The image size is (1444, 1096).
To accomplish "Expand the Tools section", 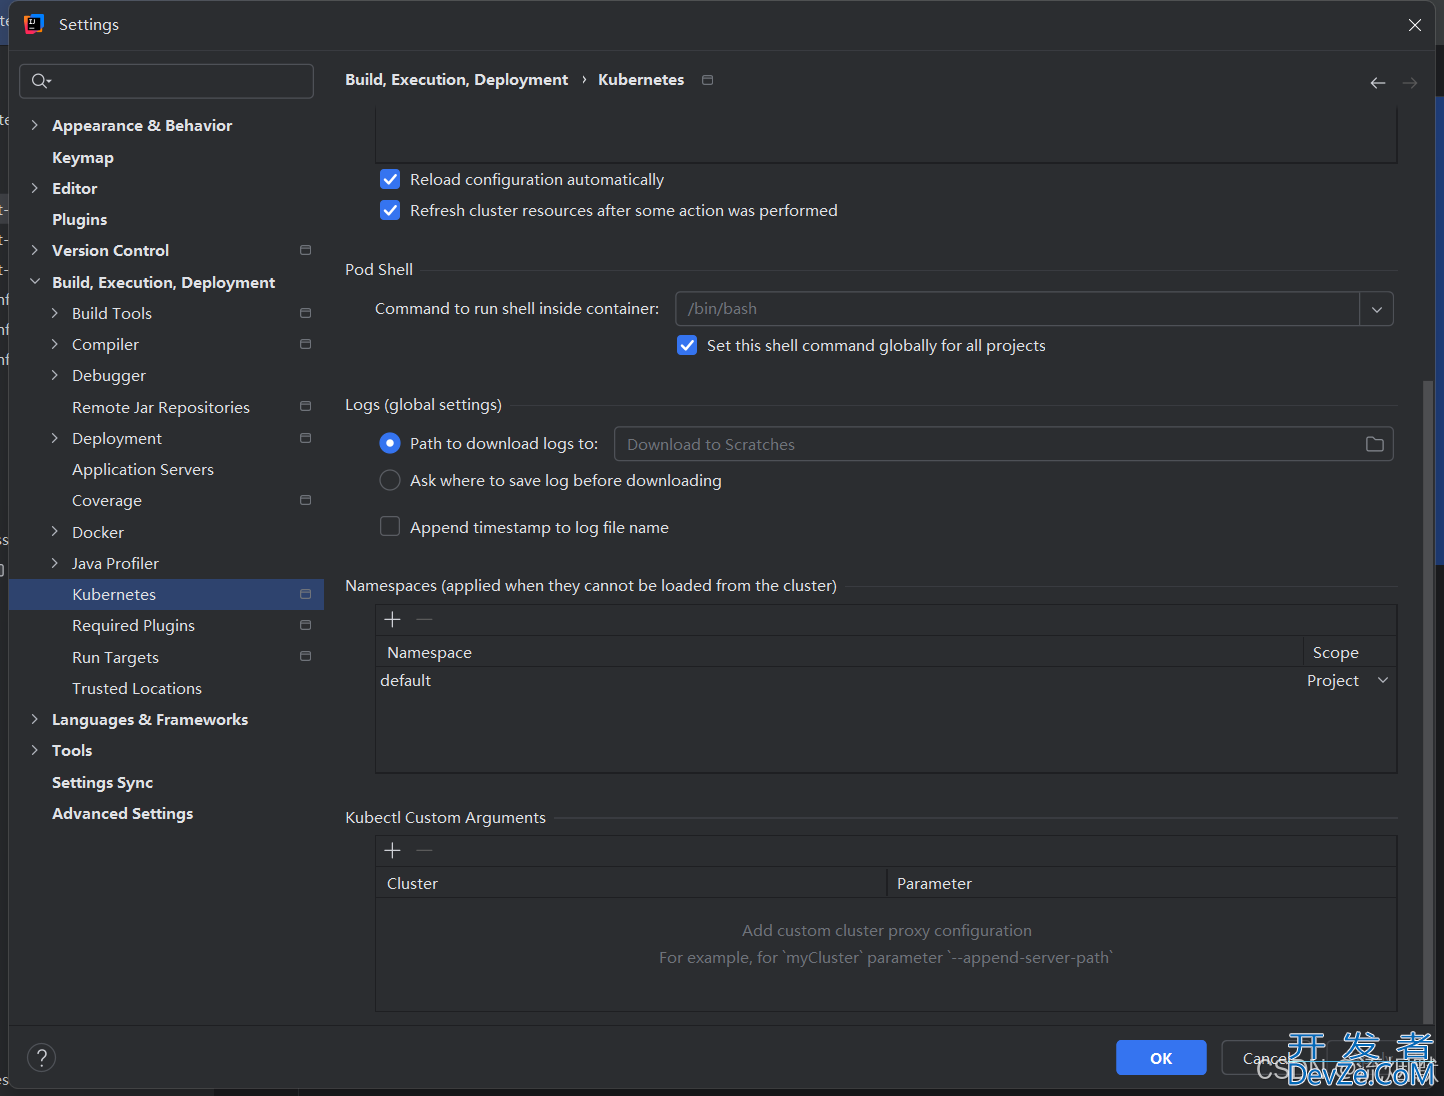I will point(35,750).
